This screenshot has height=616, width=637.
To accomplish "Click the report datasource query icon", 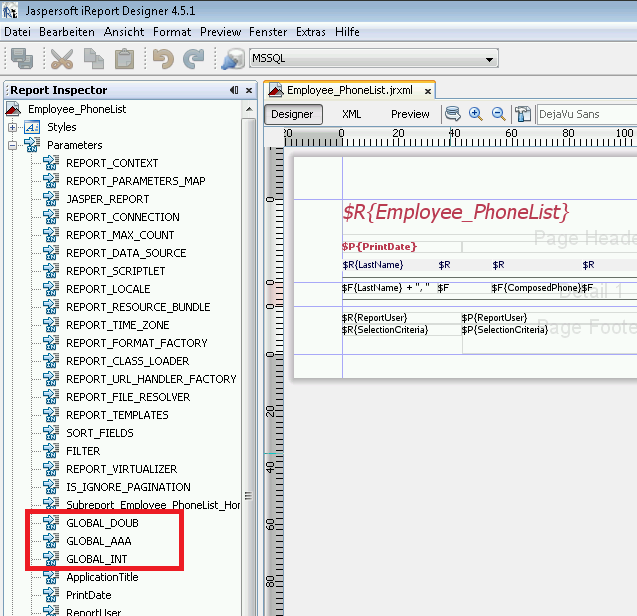I will coord(453,114).
